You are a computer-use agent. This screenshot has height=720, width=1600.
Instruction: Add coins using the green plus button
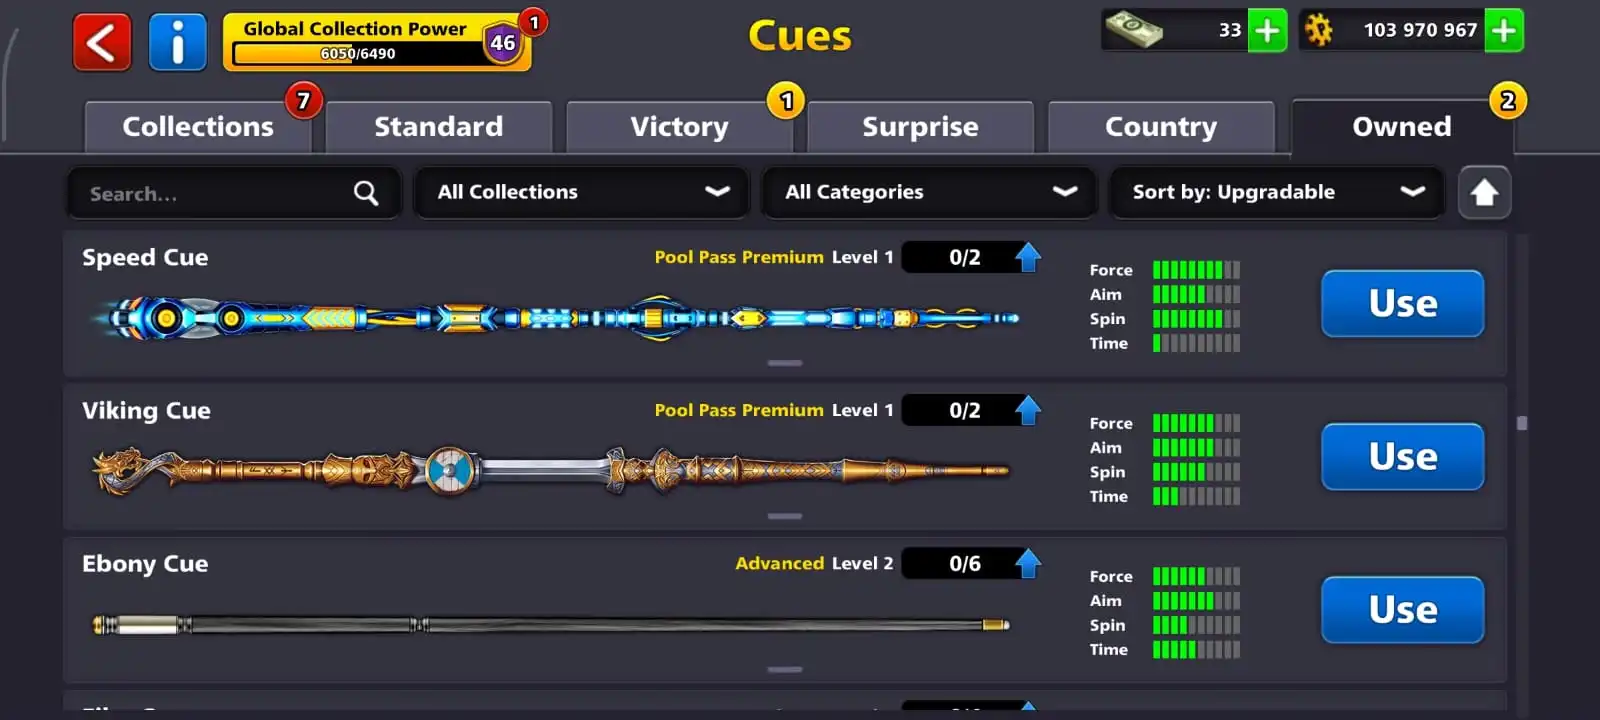click(x=1504, y=31)
